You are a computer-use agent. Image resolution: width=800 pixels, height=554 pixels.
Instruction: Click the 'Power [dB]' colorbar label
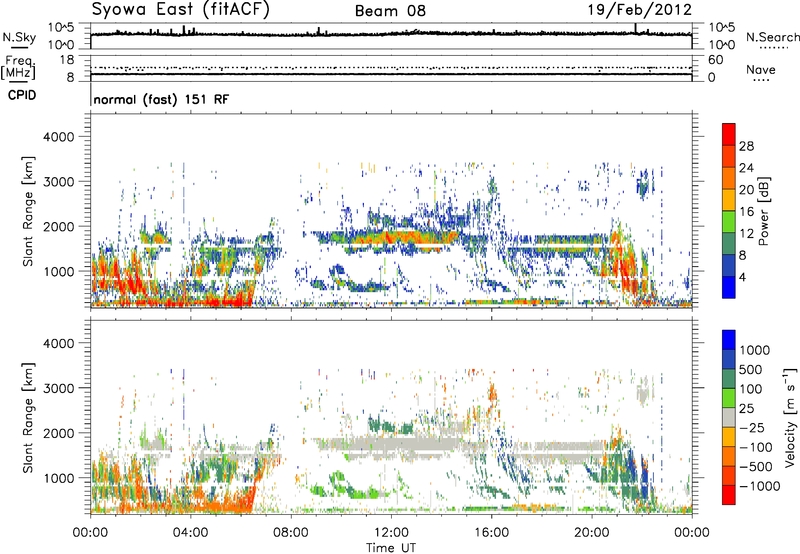coord(764,211)
